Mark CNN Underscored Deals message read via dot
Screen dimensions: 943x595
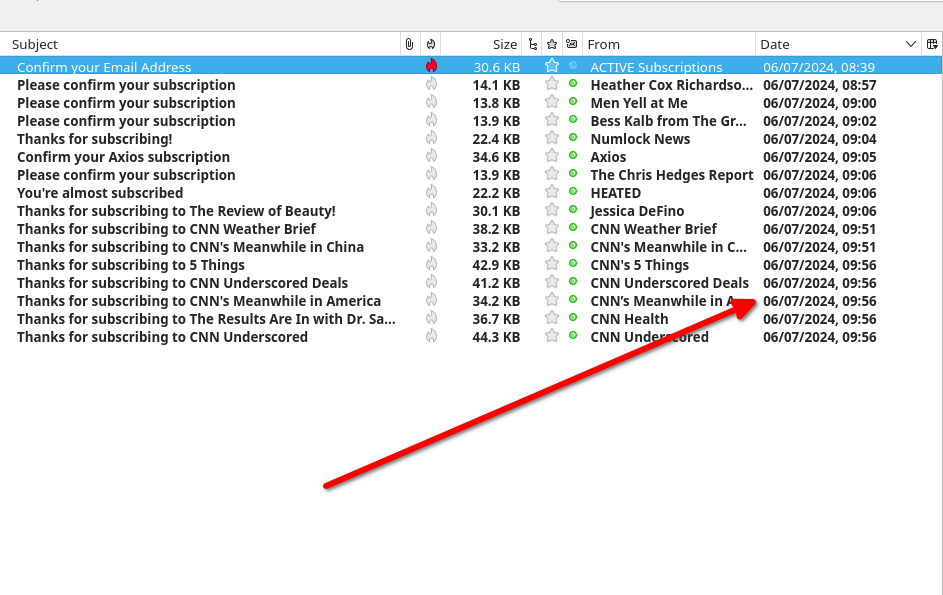[x=573, y=281]
